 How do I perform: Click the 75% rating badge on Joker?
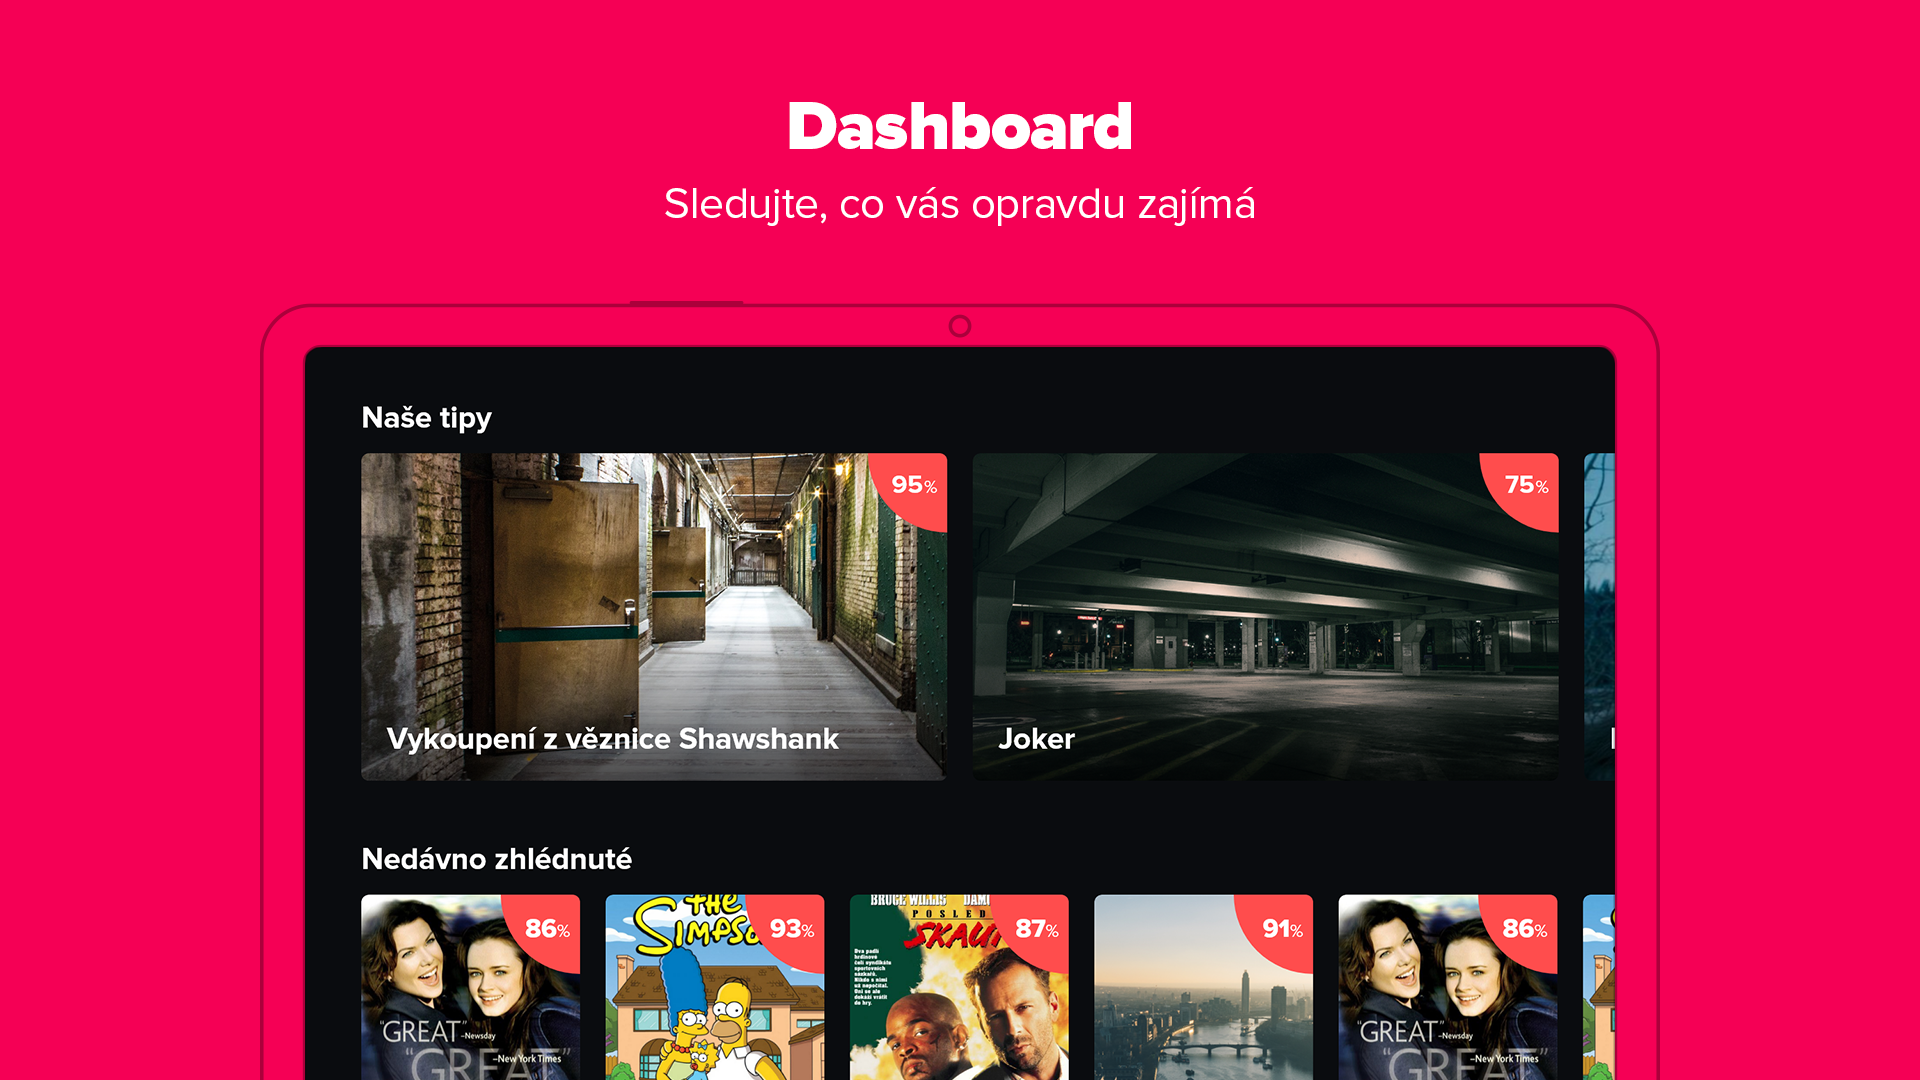coord(1521,490)
